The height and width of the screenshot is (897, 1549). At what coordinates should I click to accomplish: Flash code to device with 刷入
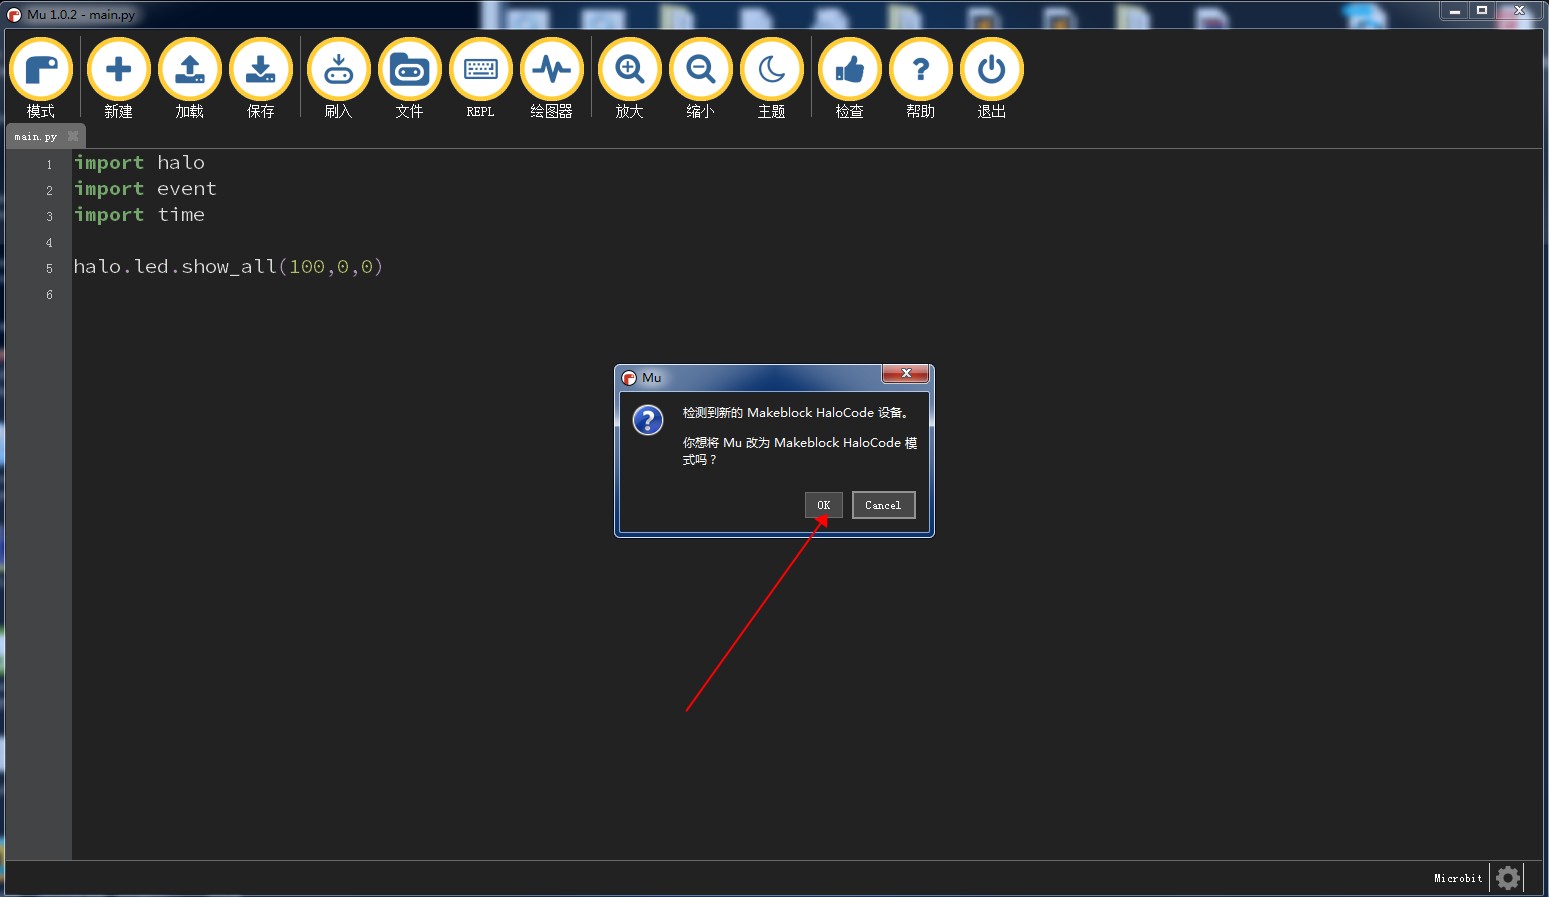tap(338, 79)
